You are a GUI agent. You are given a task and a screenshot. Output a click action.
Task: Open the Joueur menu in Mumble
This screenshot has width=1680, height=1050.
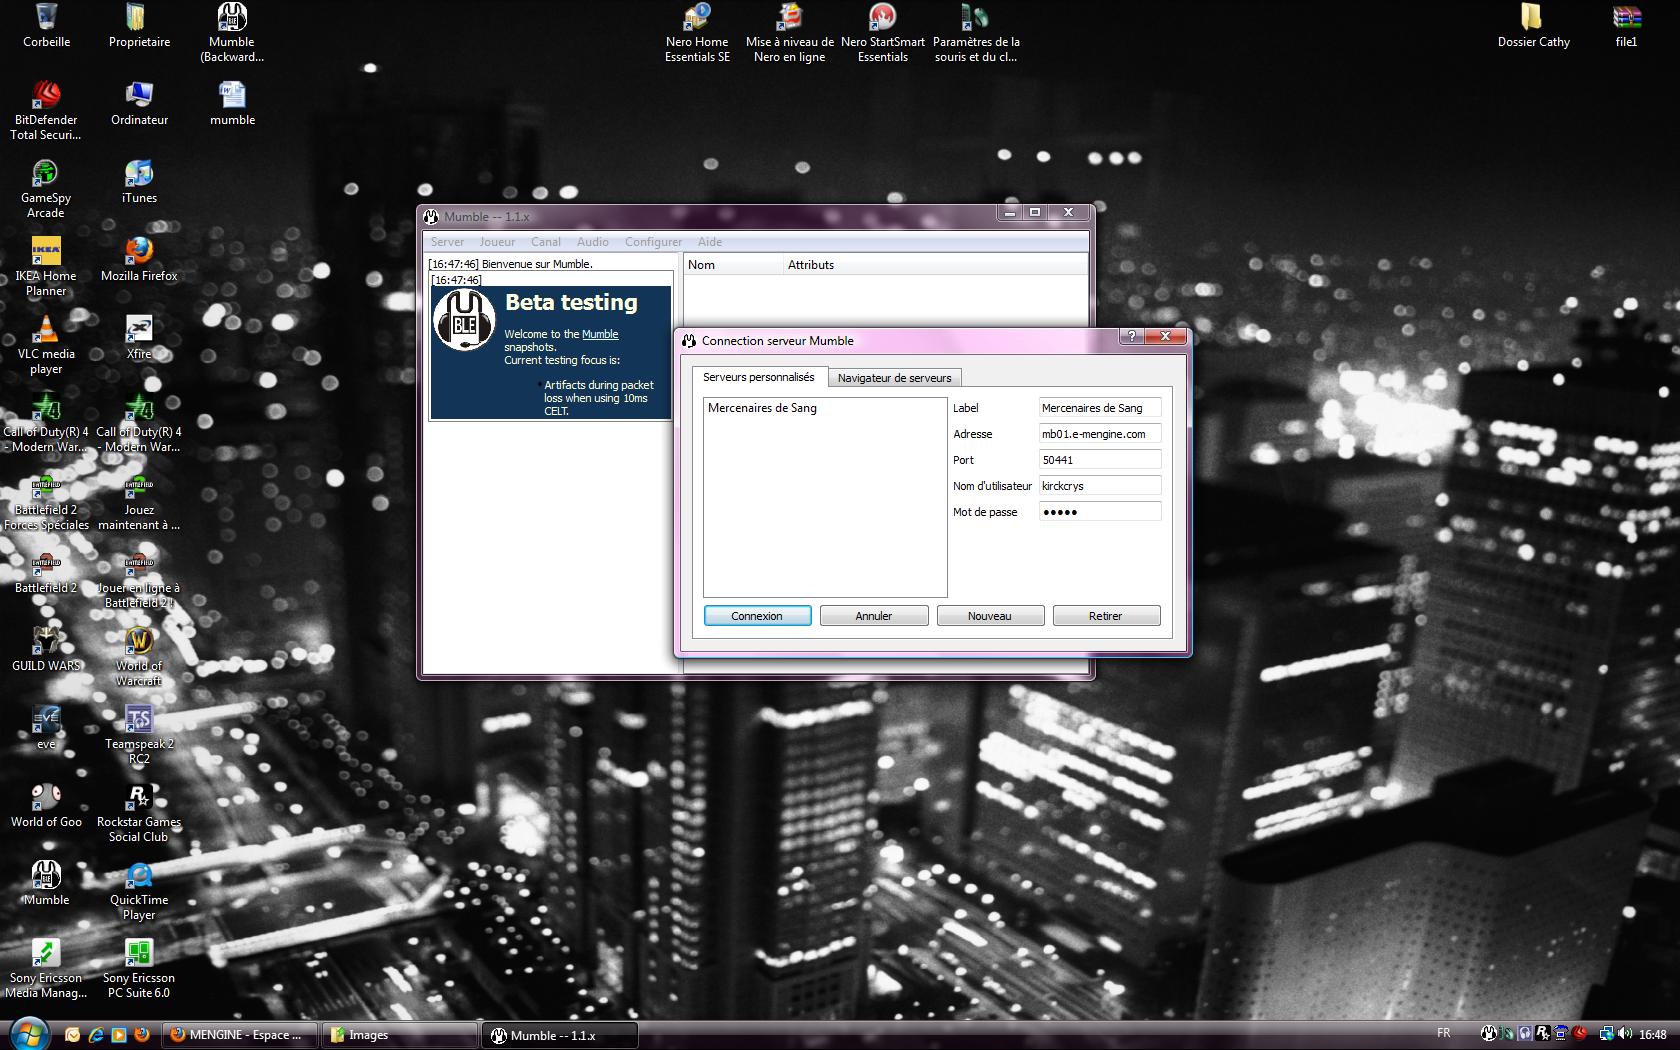pyautogui.click(x=497, y=242)
